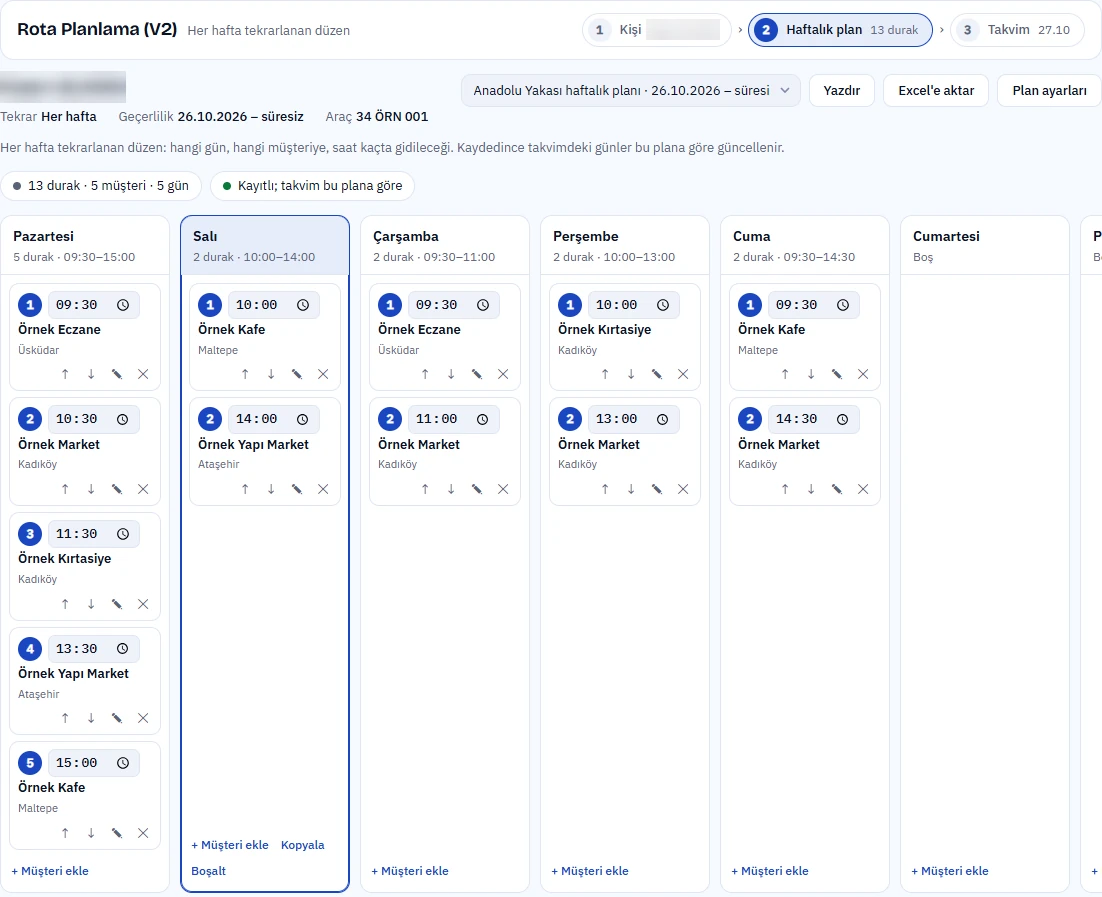
Task: Go to step 1 Kişi
Action: 656,30
